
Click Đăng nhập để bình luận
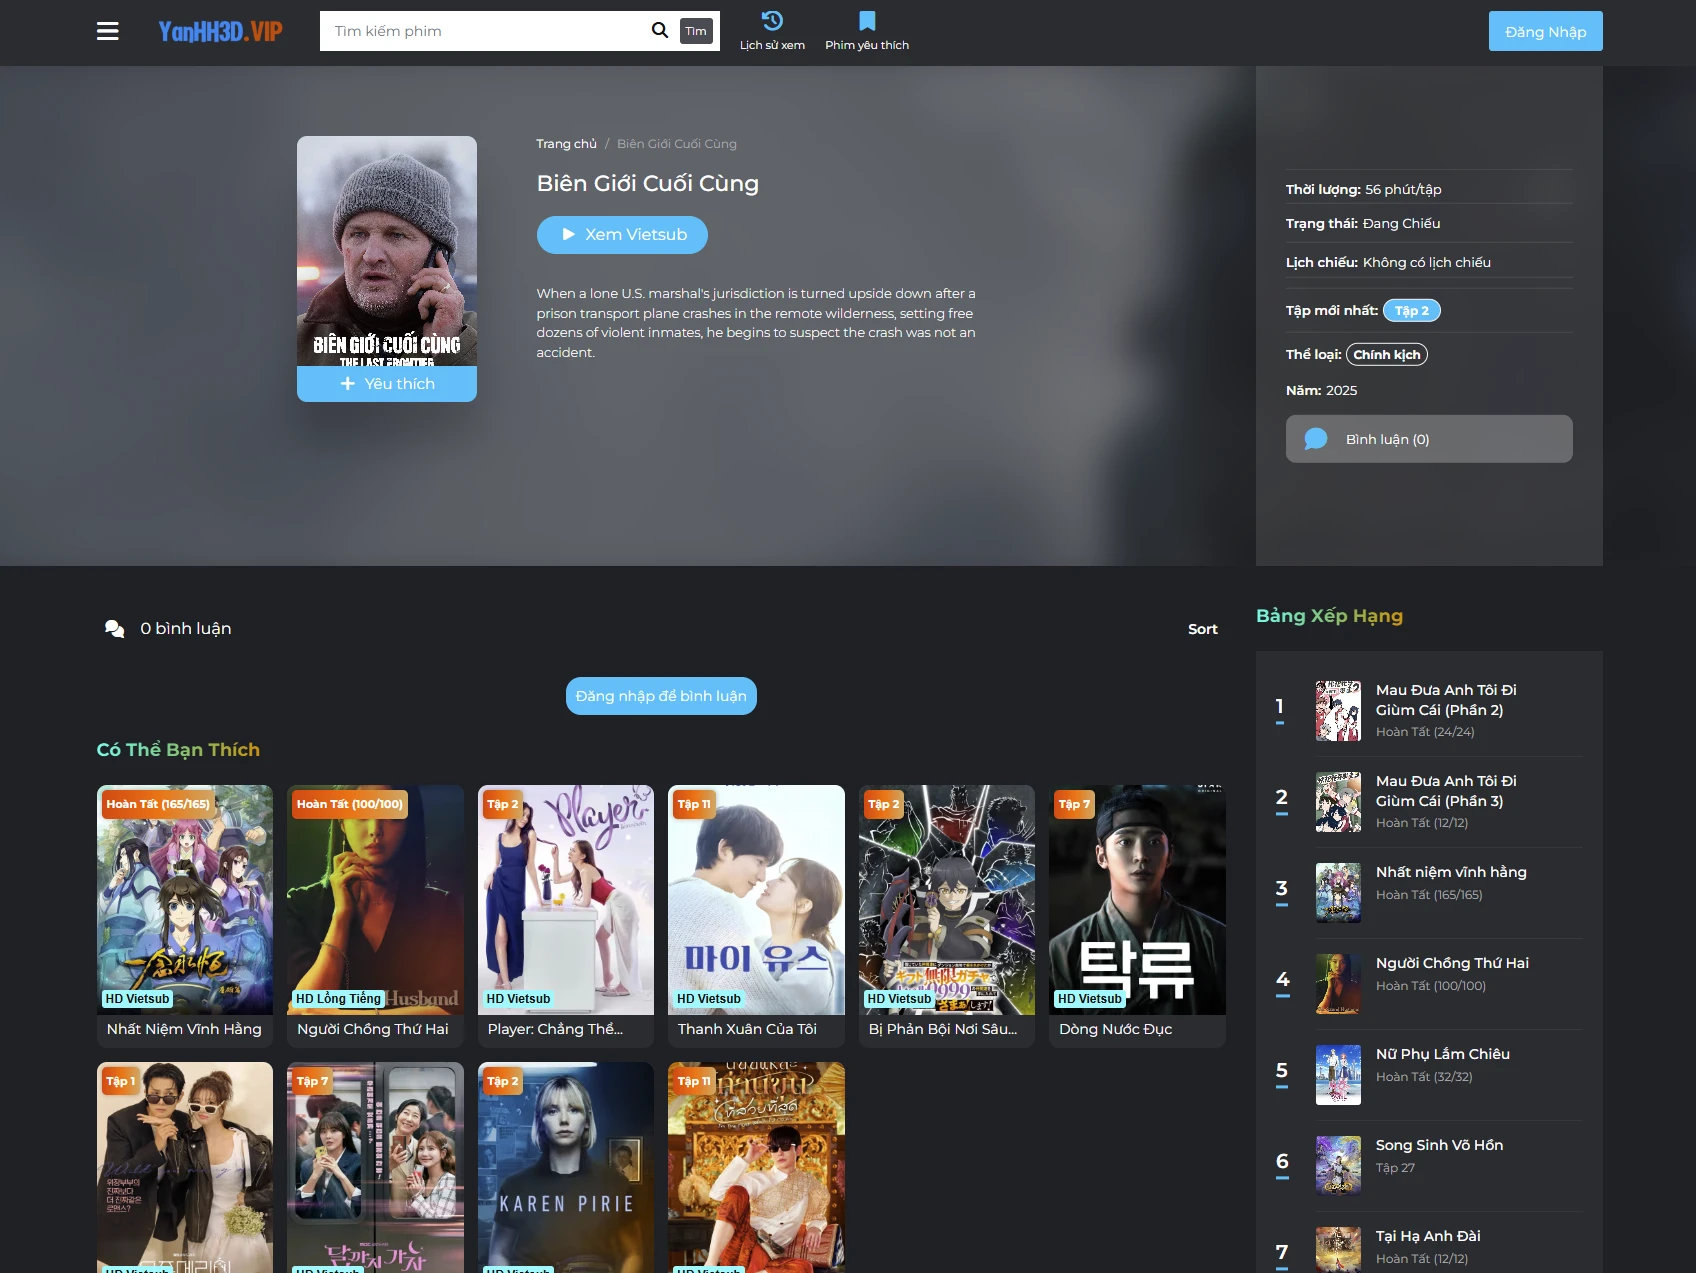660,695
